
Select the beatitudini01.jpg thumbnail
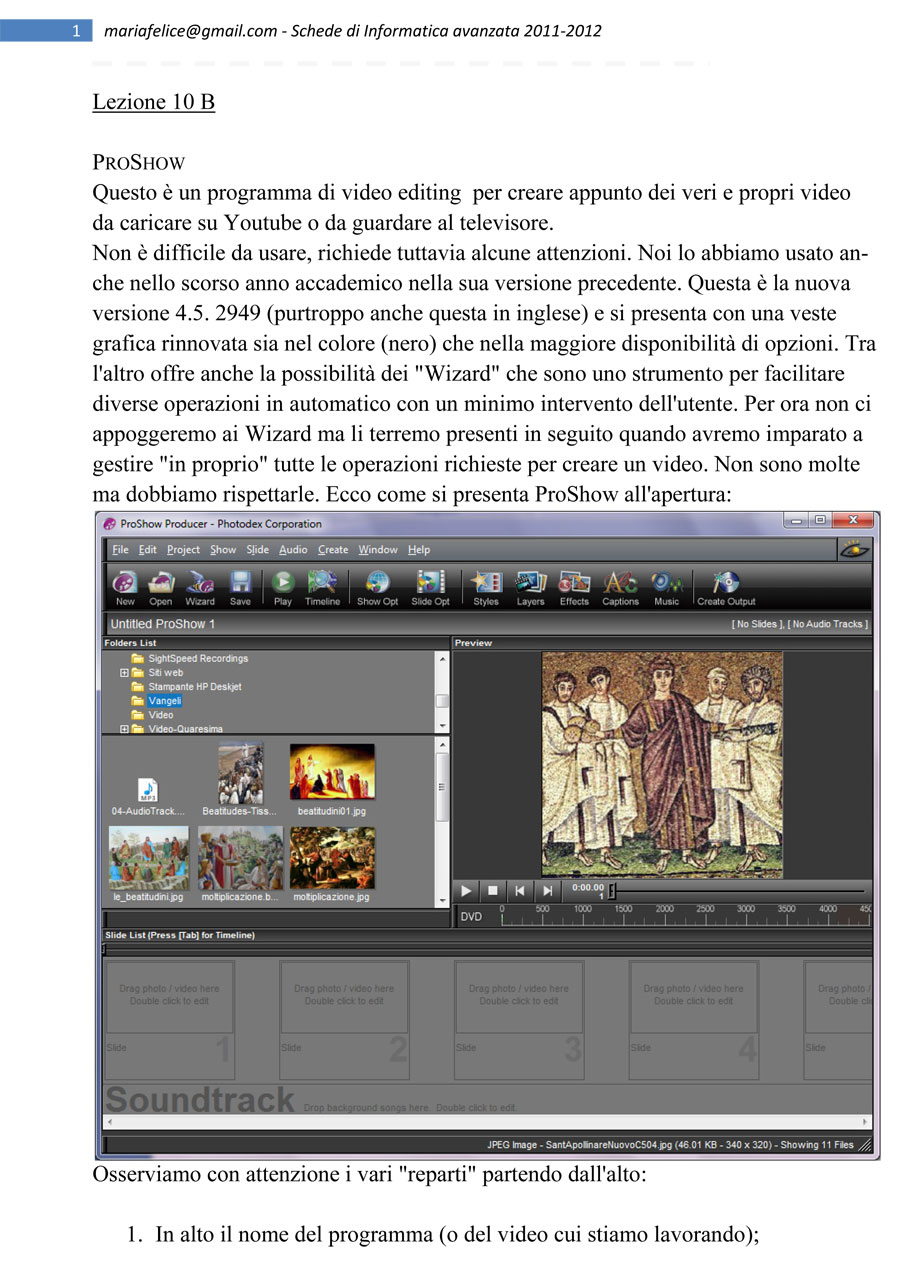coord(332,779)
